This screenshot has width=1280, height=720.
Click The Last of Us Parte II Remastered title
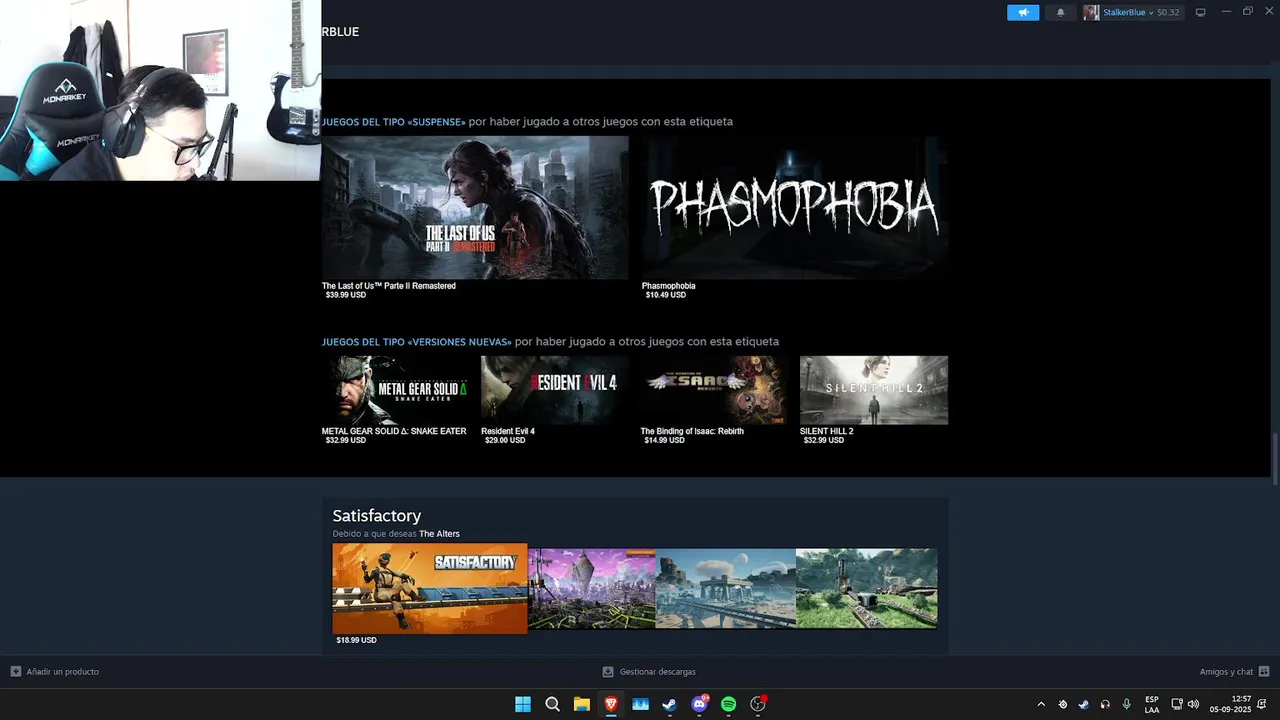389,286
